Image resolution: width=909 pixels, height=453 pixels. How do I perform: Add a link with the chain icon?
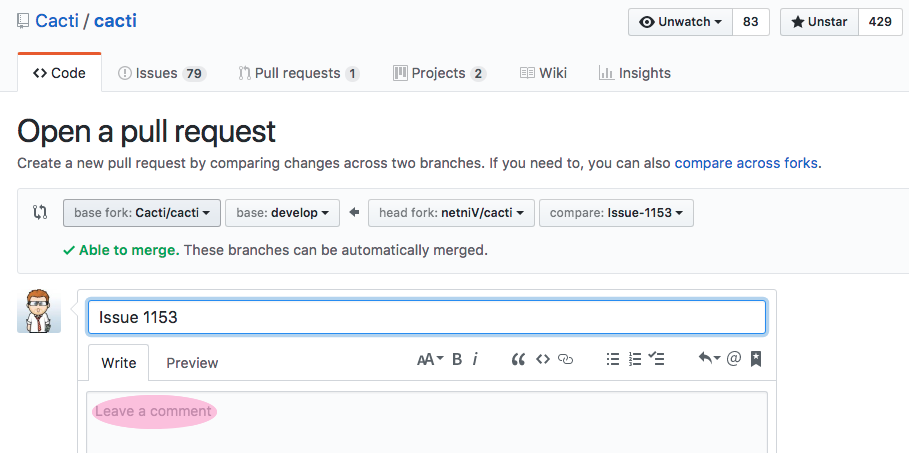point(565,360)
